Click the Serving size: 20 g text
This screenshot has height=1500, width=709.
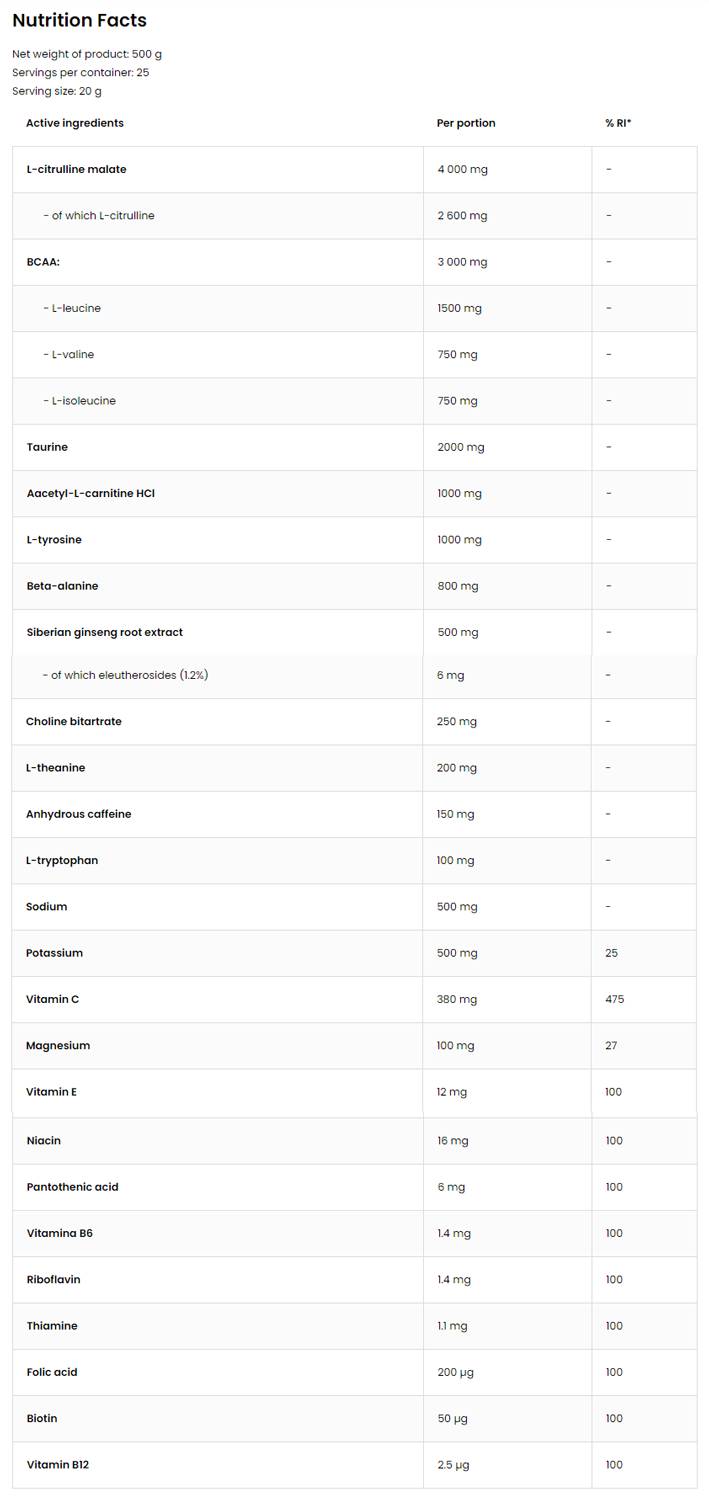tap(57, 91)
